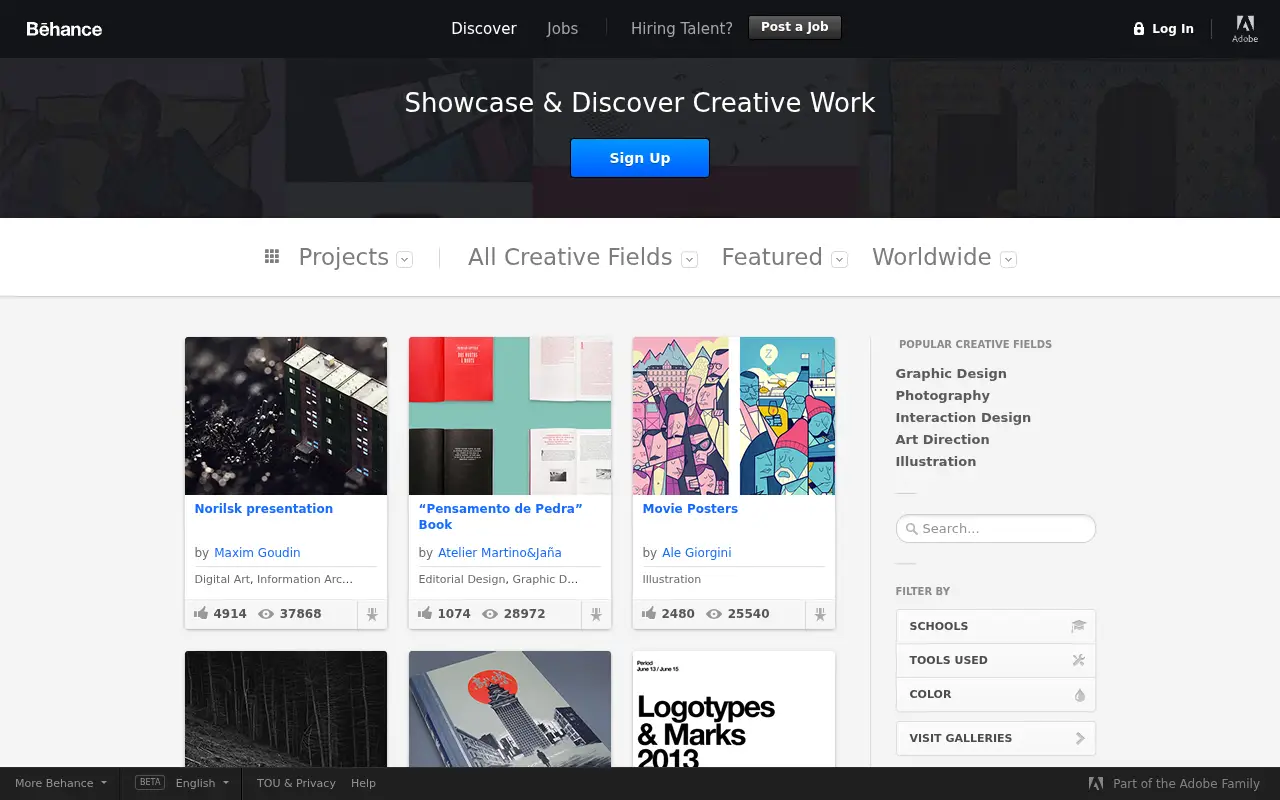Click Illustration tag on Movie Posters card
Screen dimensions: 1280x800
[x=672, y=579]
